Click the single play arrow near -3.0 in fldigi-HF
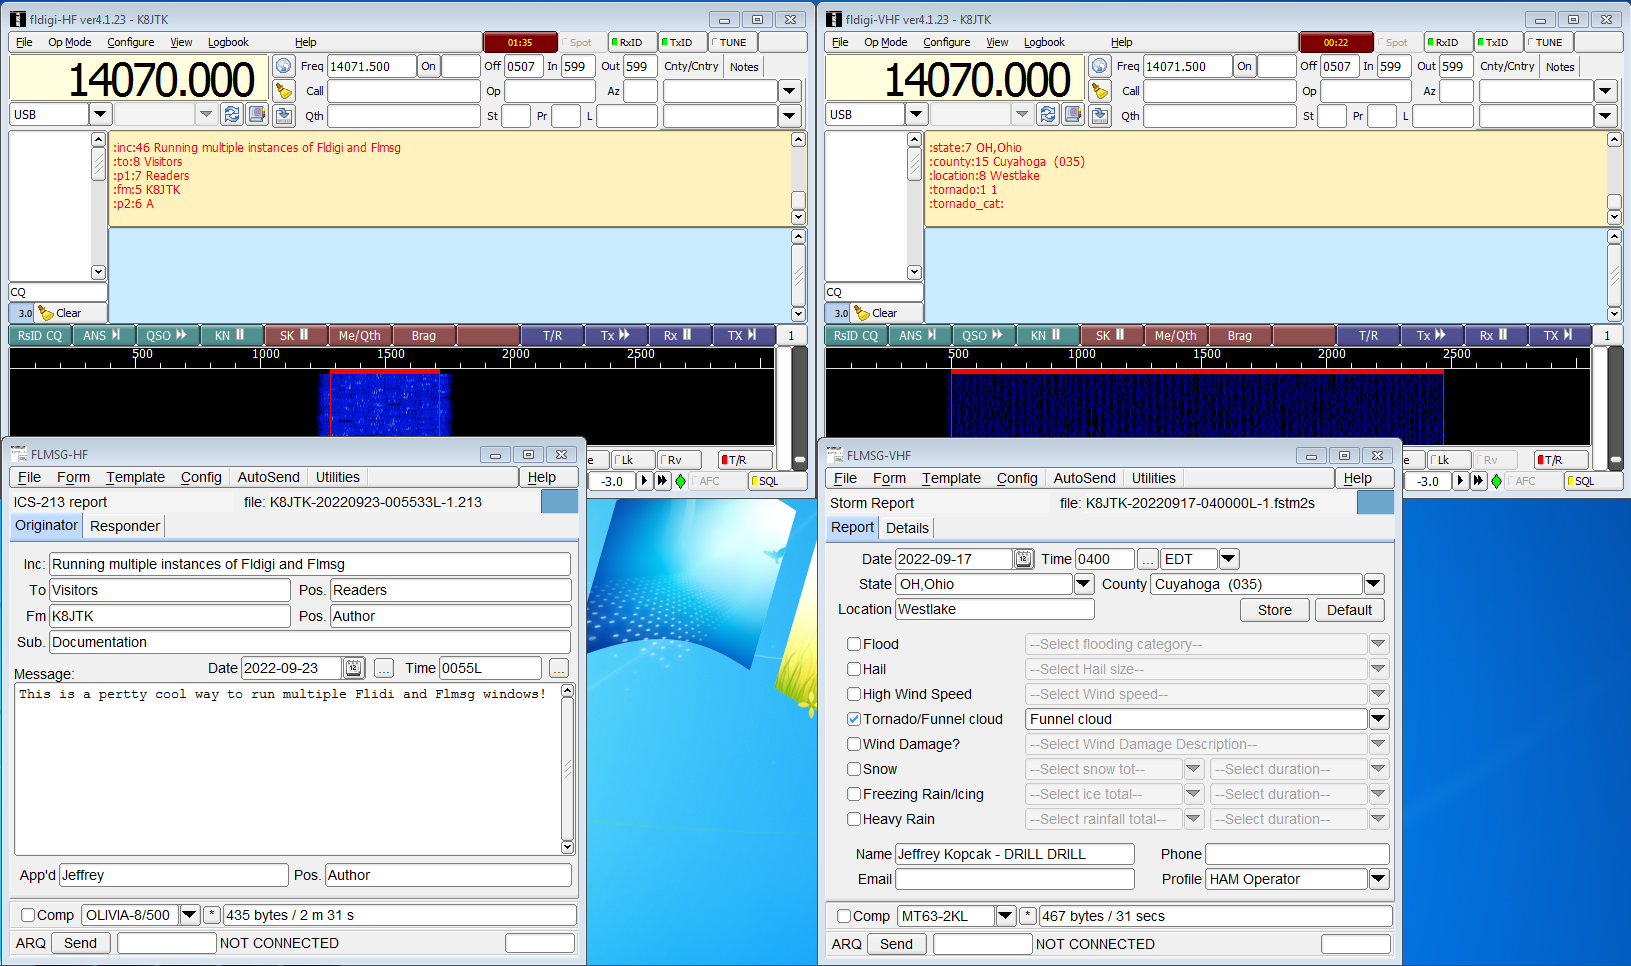The width and height of the screenshot is (1631, 966). 645,481
